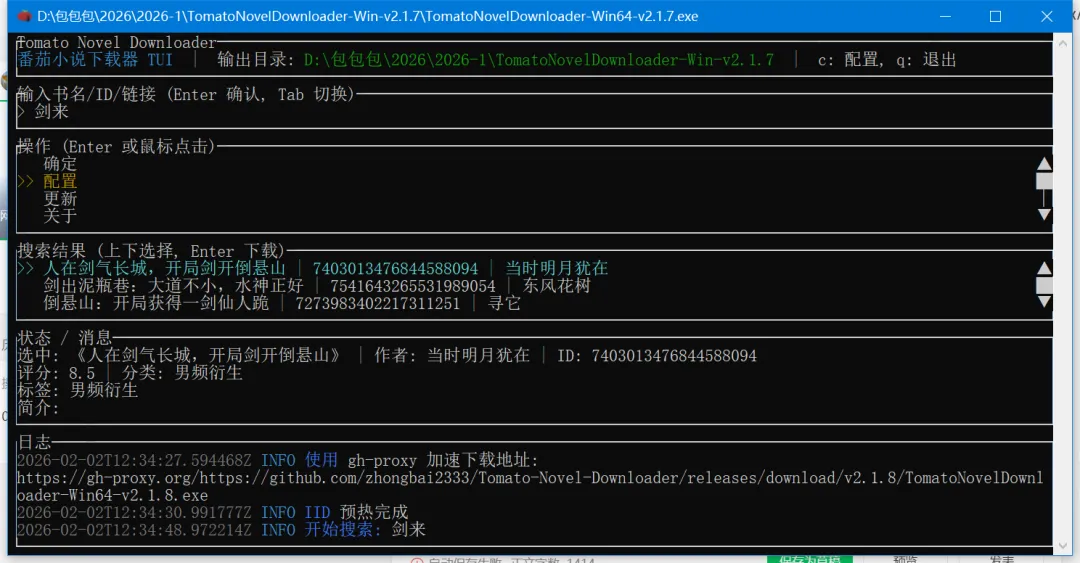1080x563 pixels.
Task: Click the log line '开始搜索: 剑来'
Action: point(365,529)
